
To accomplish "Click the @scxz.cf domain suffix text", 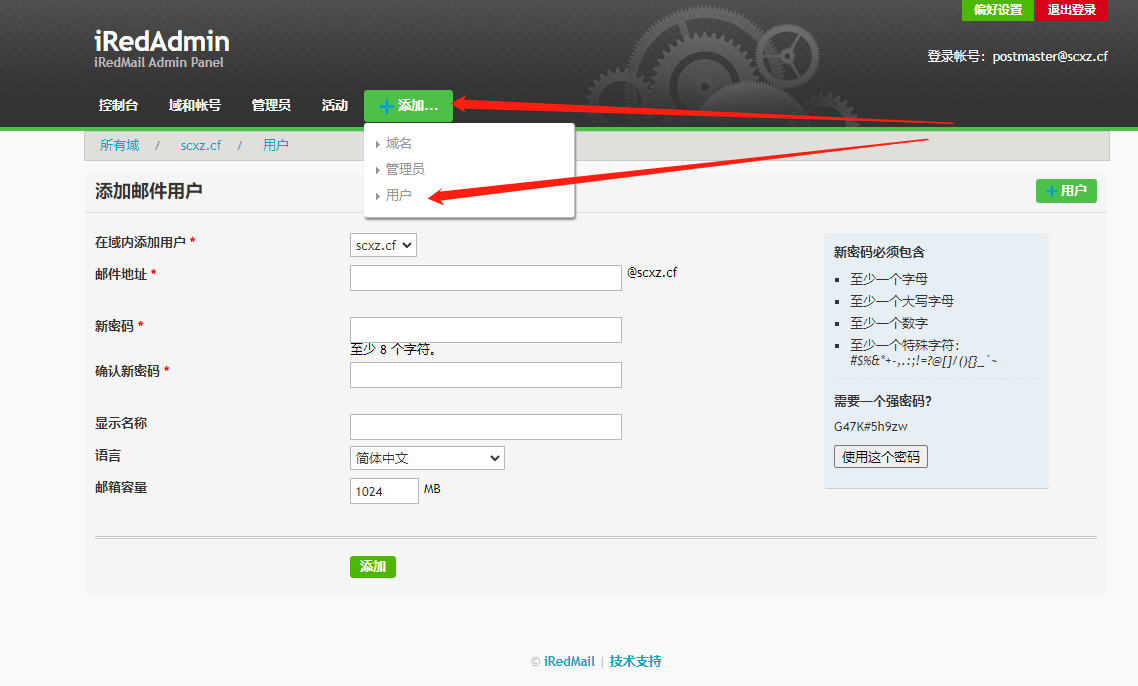I will [652, 272].
